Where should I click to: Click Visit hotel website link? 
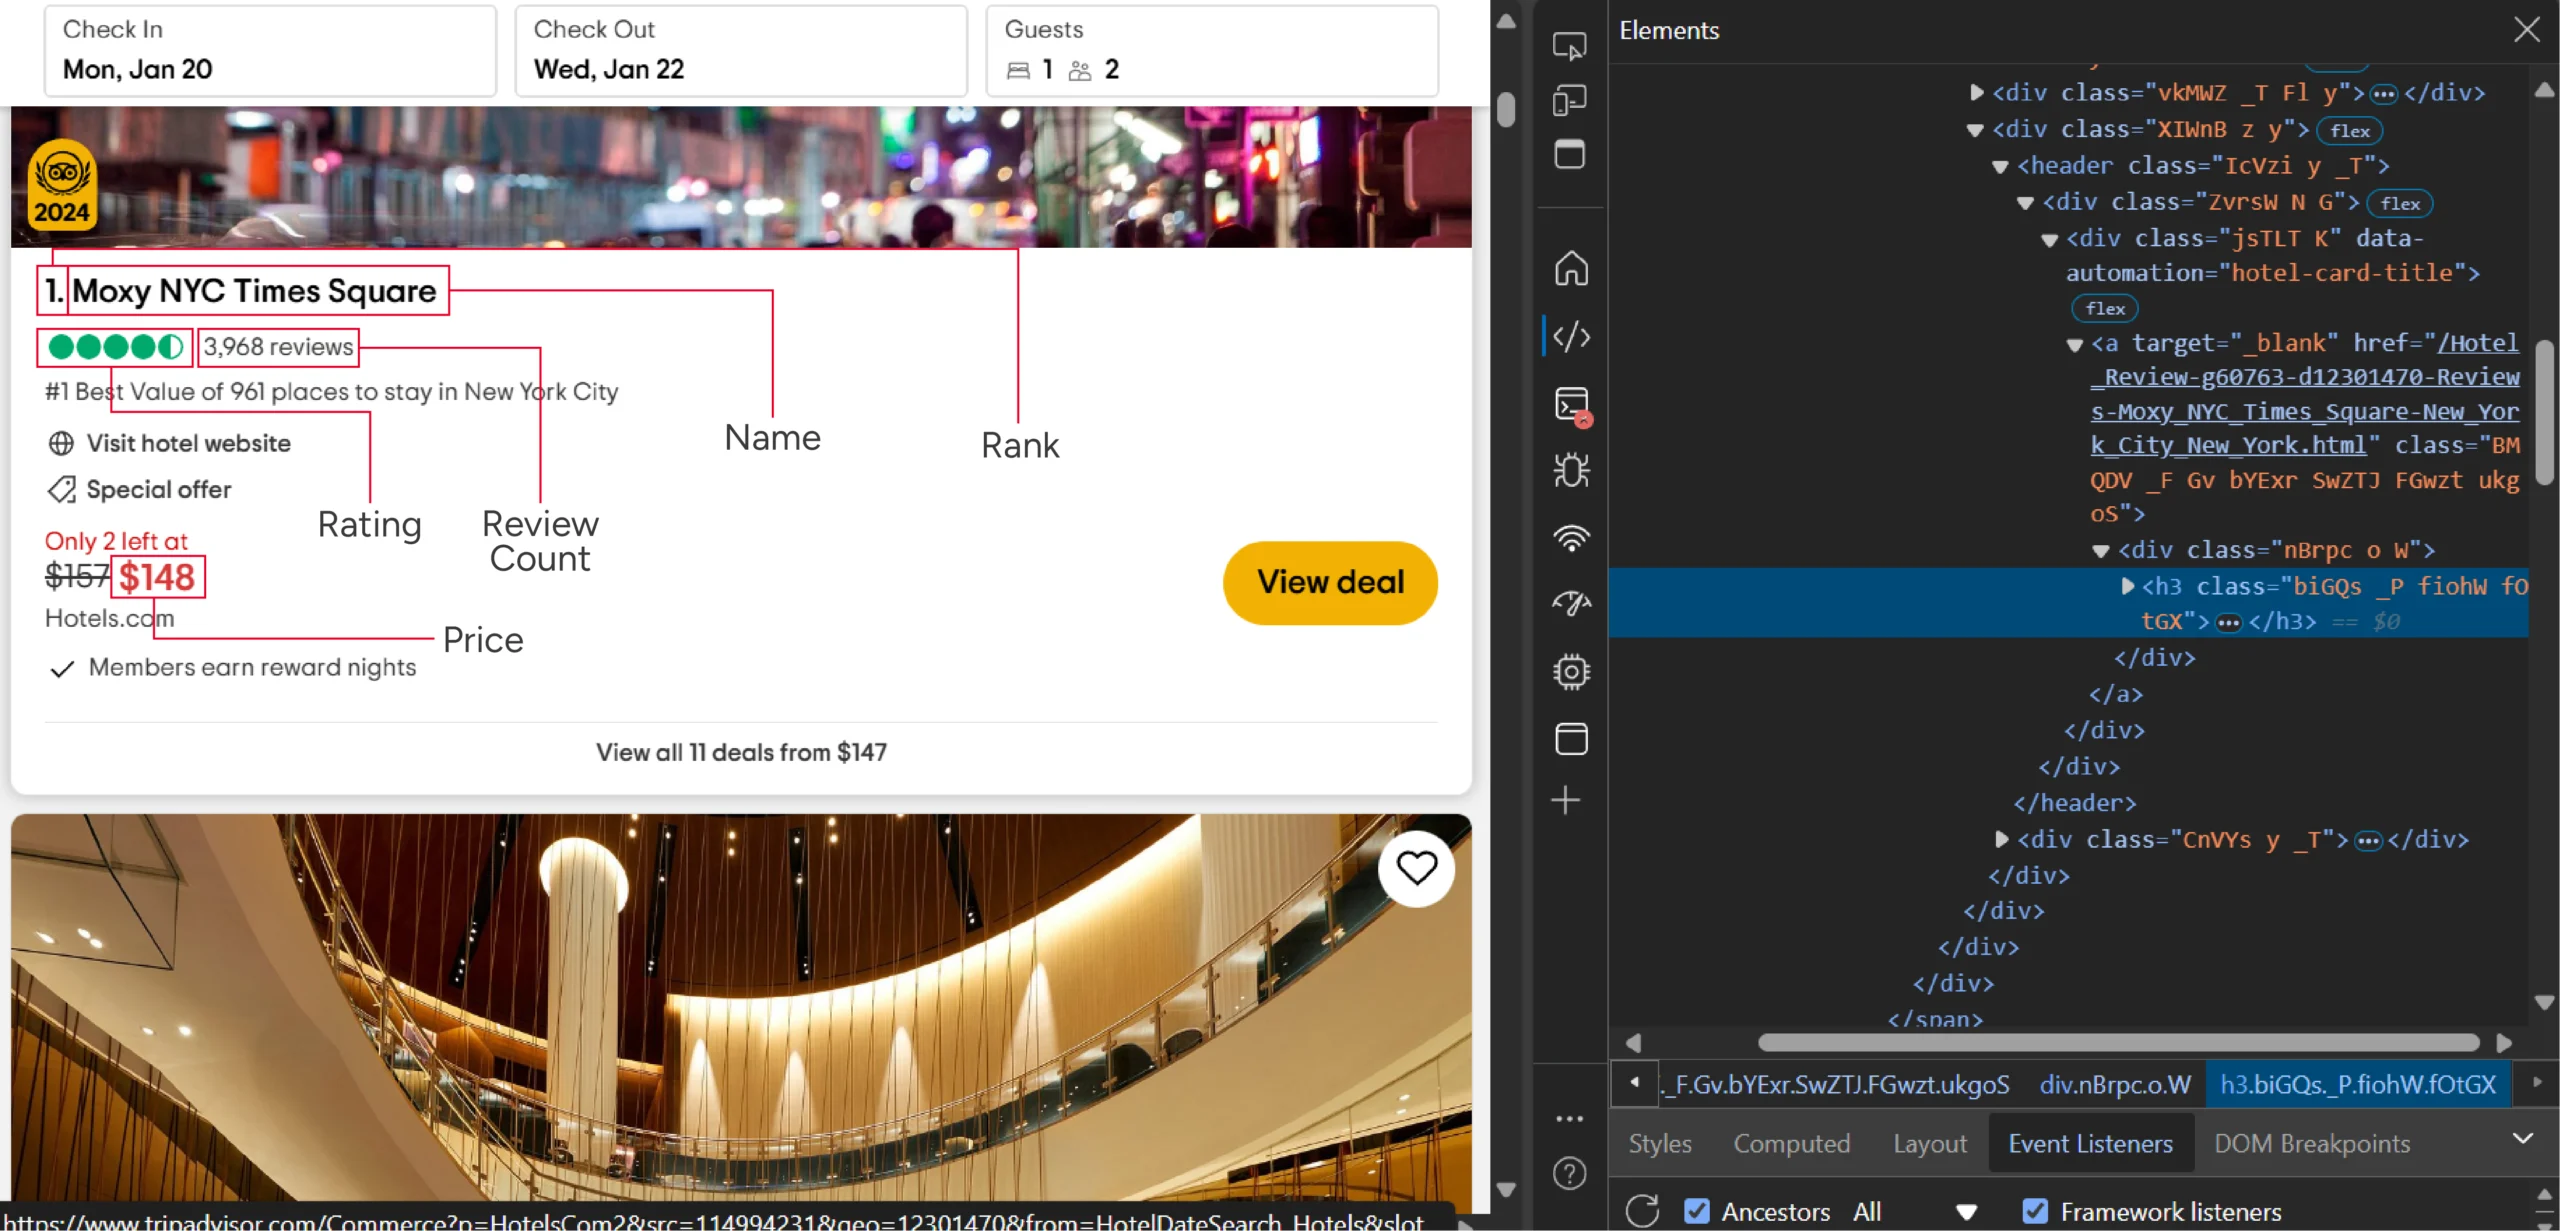click(189, 442)
